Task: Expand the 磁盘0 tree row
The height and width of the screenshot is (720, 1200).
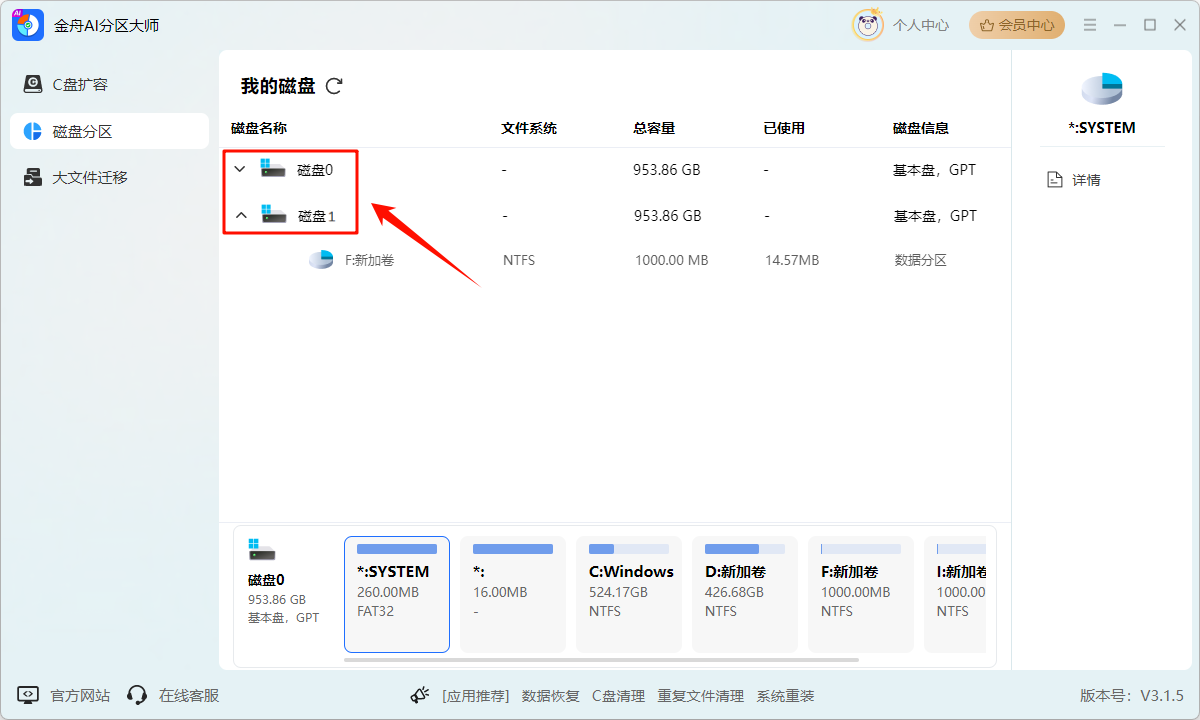Action: tap(239, 169)
